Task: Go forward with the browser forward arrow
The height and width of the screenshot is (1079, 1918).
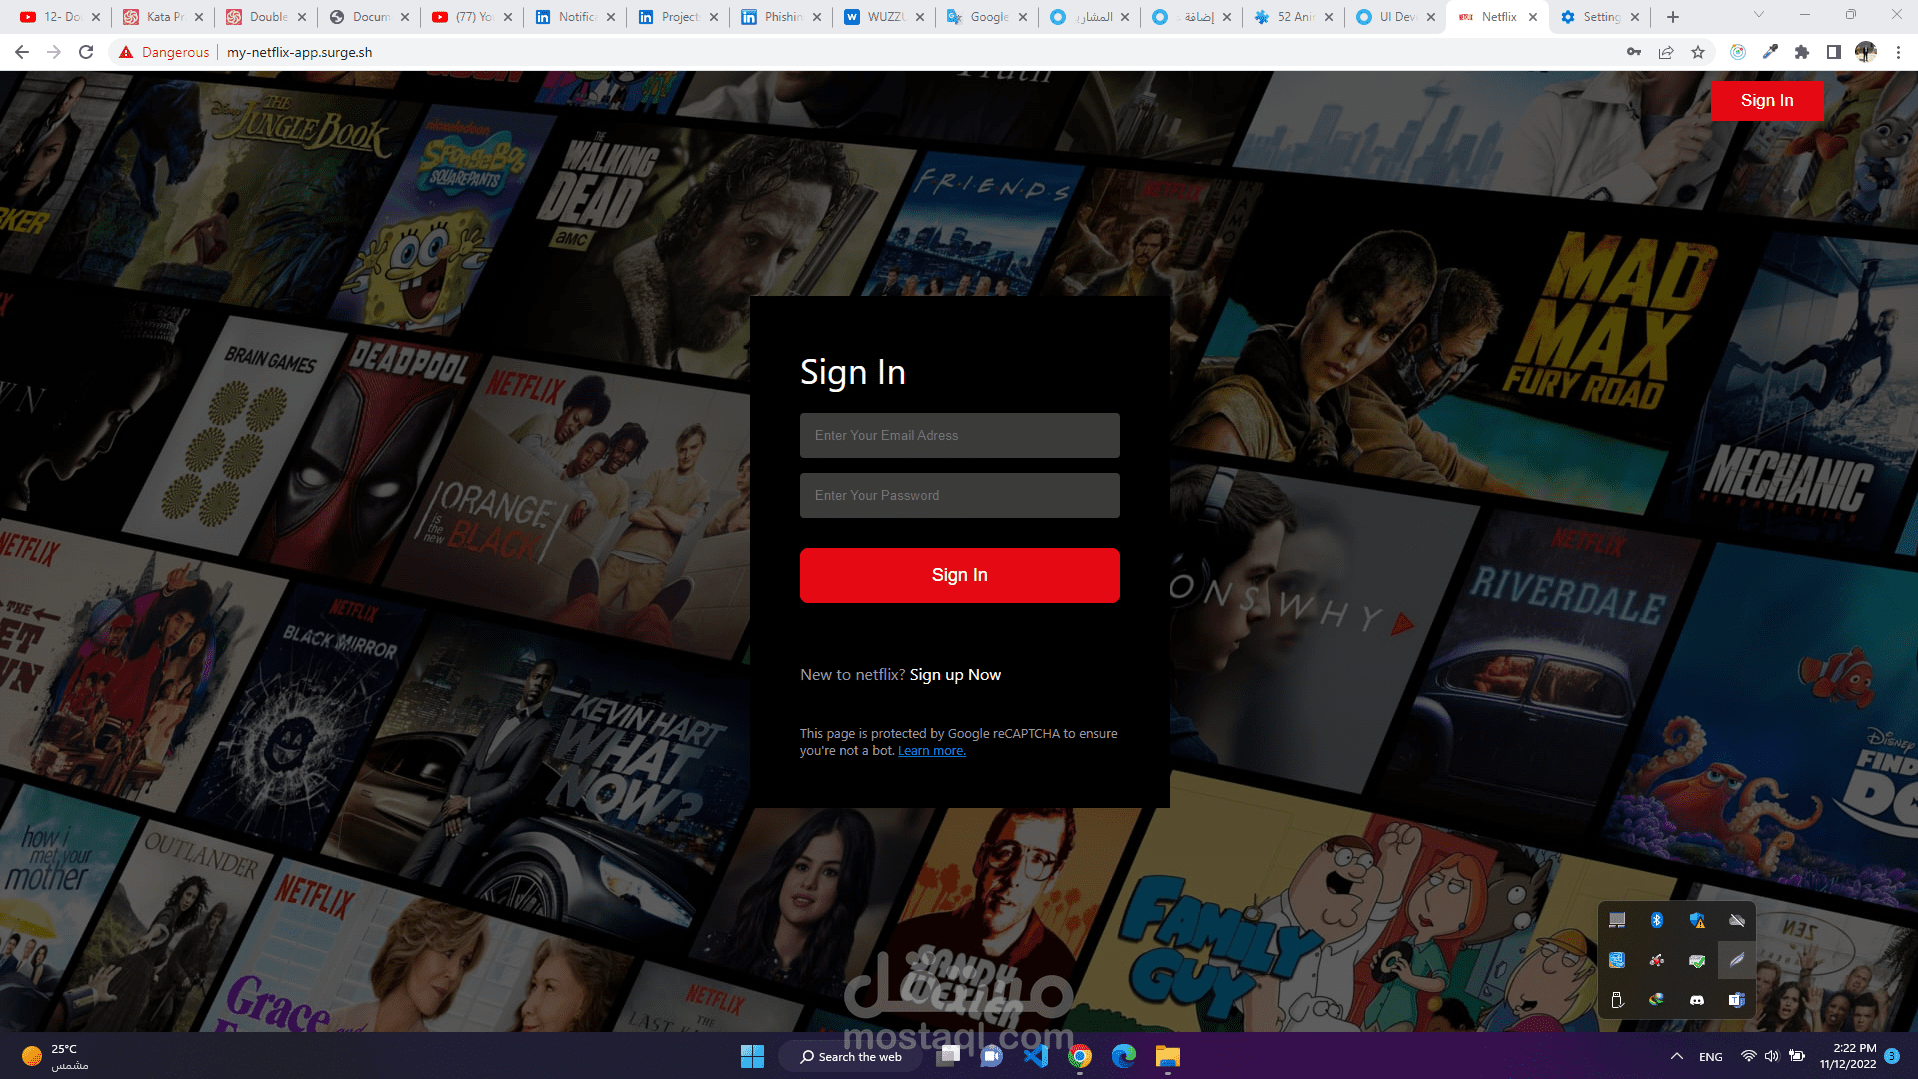Action: [x=54, y=52]
